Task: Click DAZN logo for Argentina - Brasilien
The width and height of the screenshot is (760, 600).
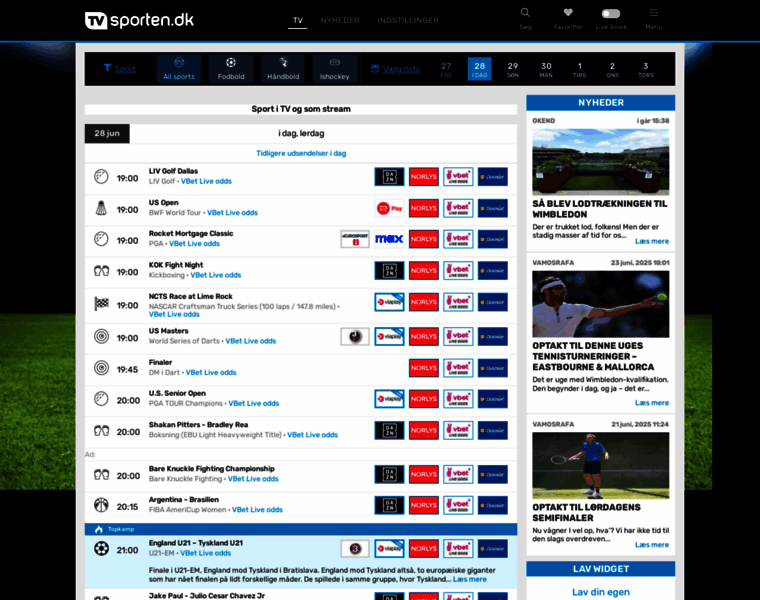Action: coord(389,505)
